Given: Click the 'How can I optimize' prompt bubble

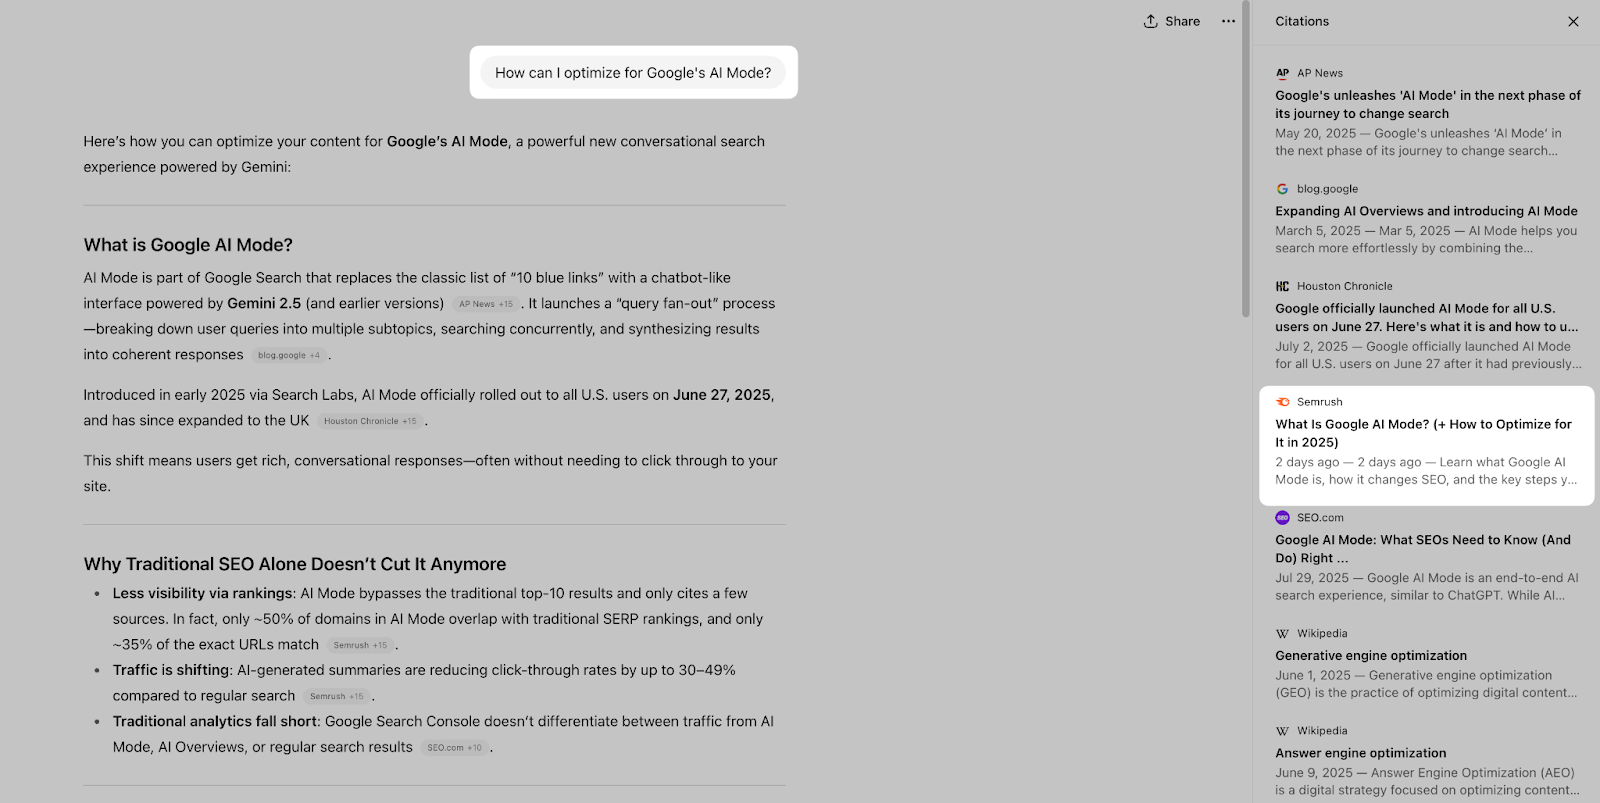Looking at the screenshot, I should click(633, 73).
